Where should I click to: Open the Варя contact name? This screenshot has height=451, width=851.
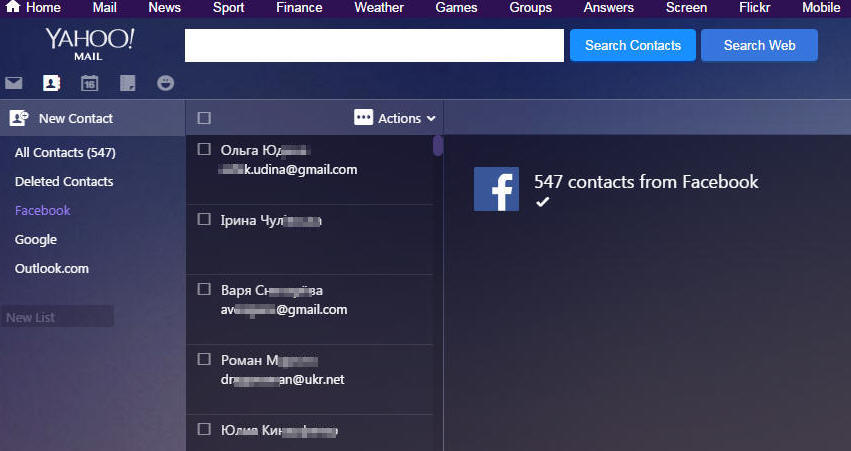[x=271, y=290]
